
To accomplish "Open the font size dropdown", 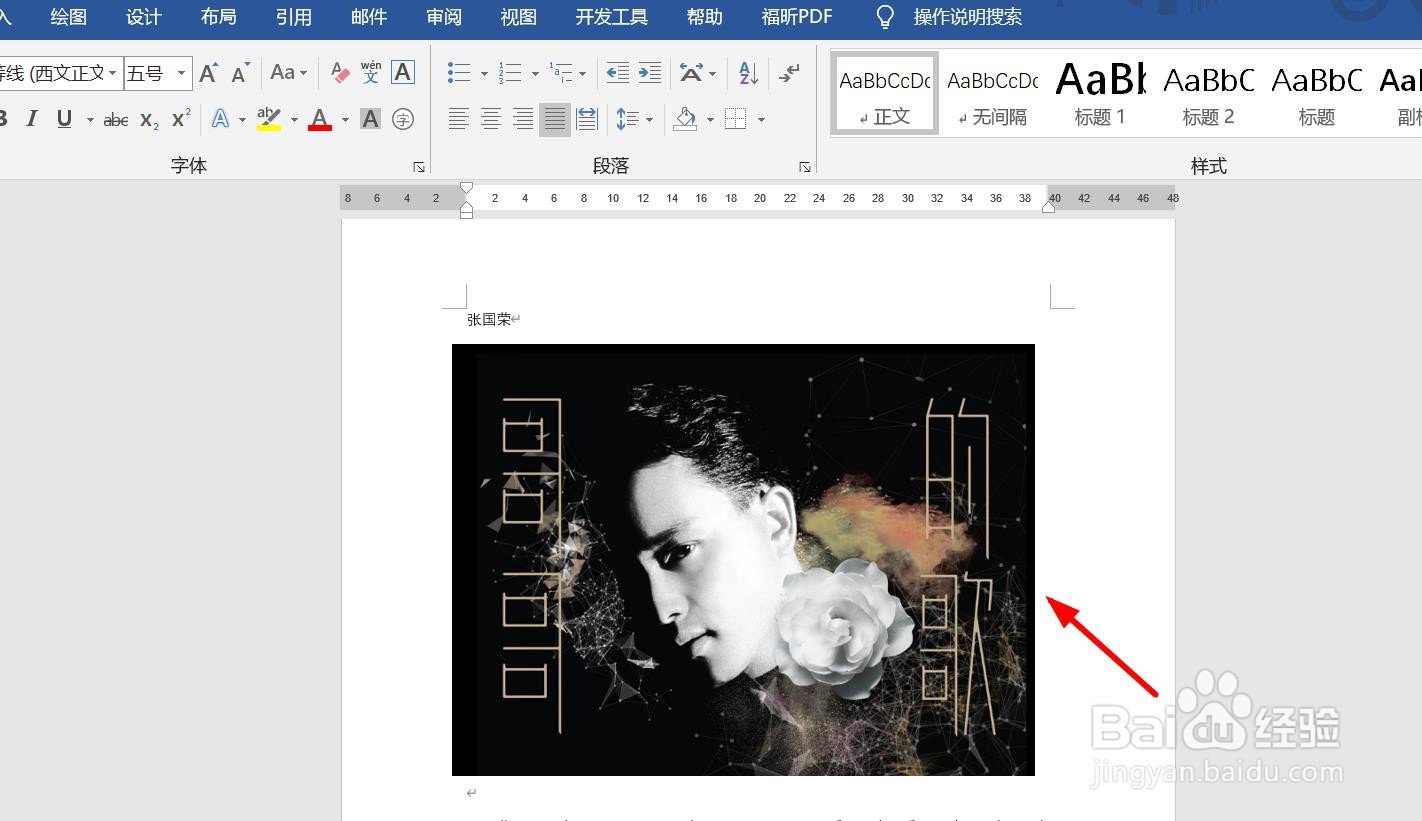I will pos(180,72).
